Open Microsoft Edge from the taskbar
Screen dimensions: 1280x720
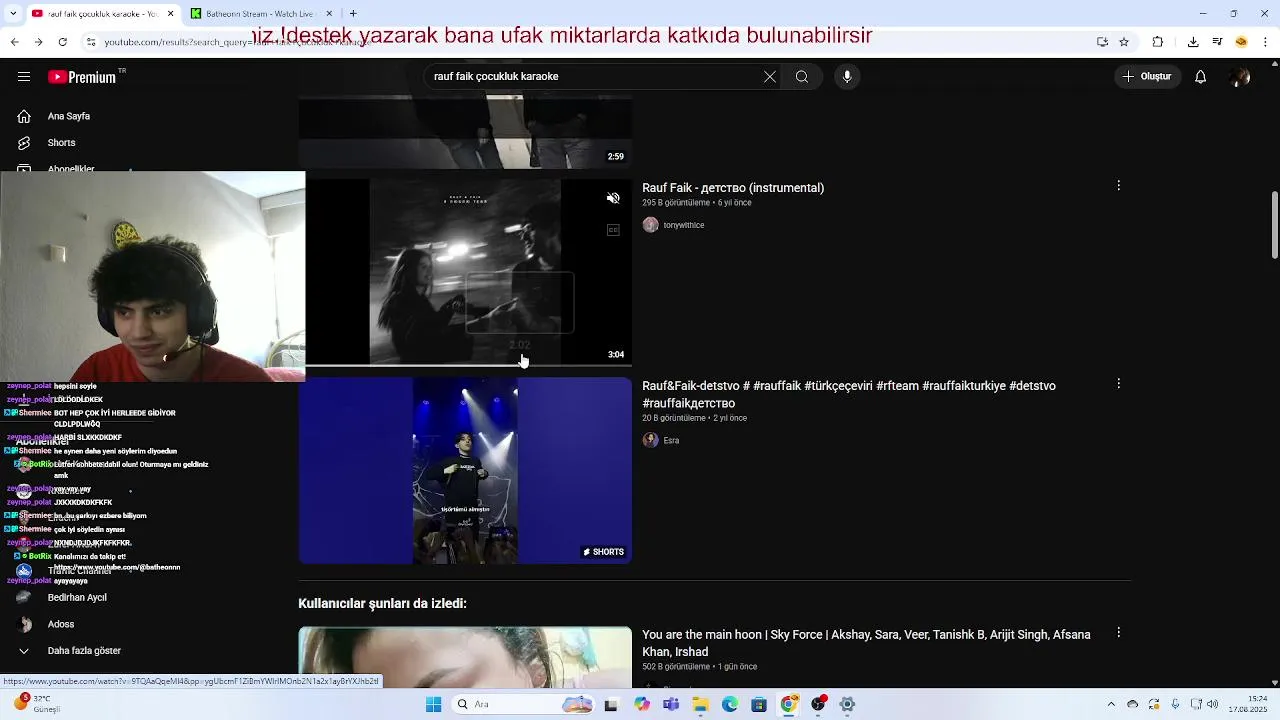730,704
